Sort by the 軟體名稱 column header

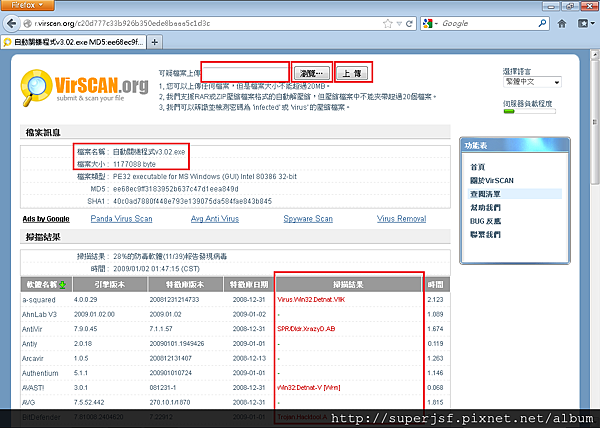click(46, 285)
